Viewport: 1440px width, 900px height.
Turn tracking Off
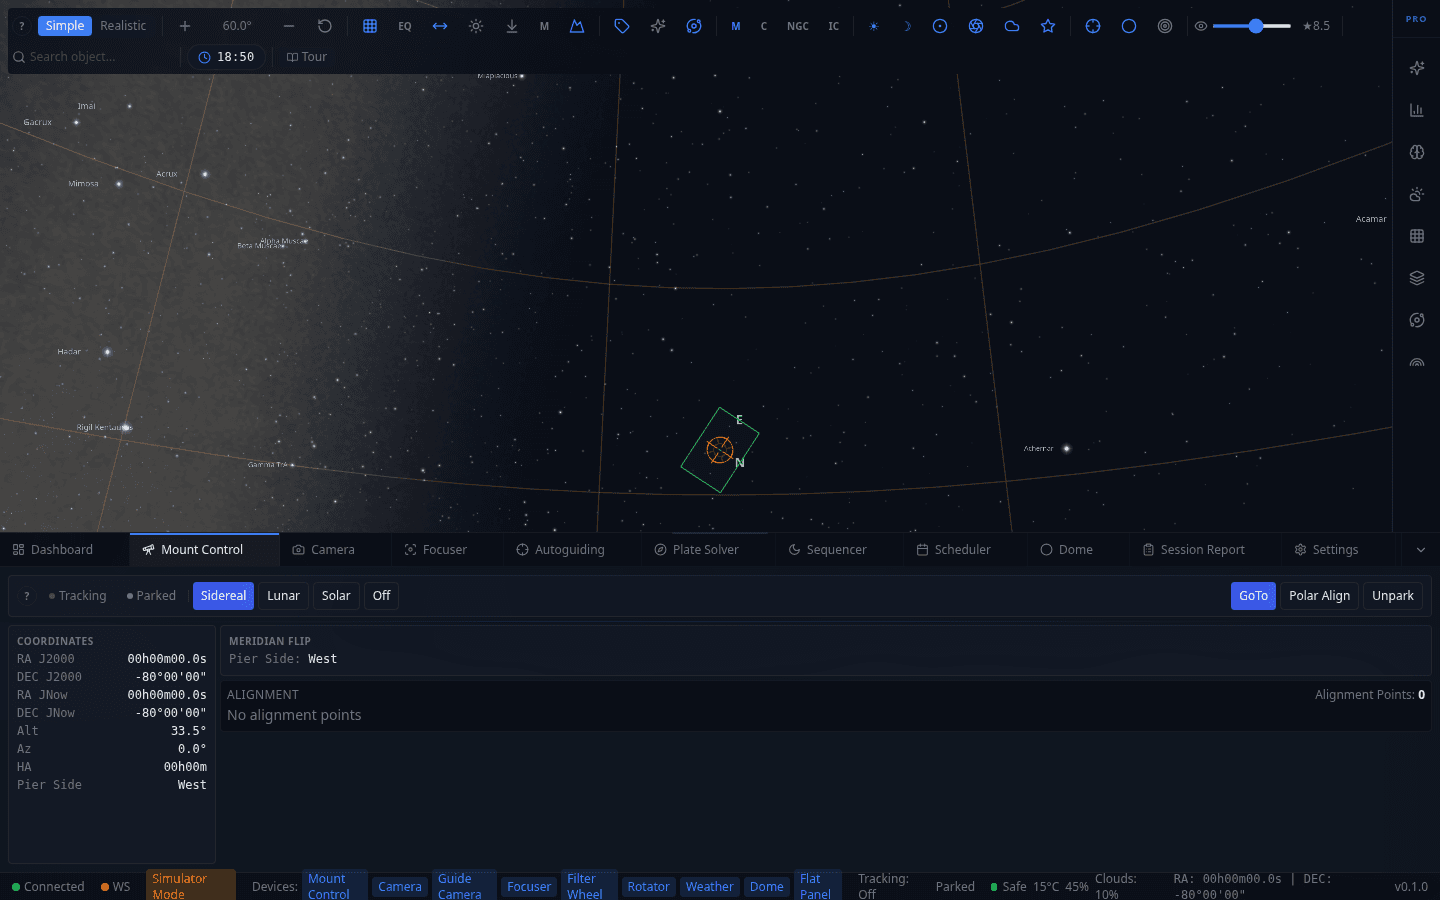(x=381, y=596)
